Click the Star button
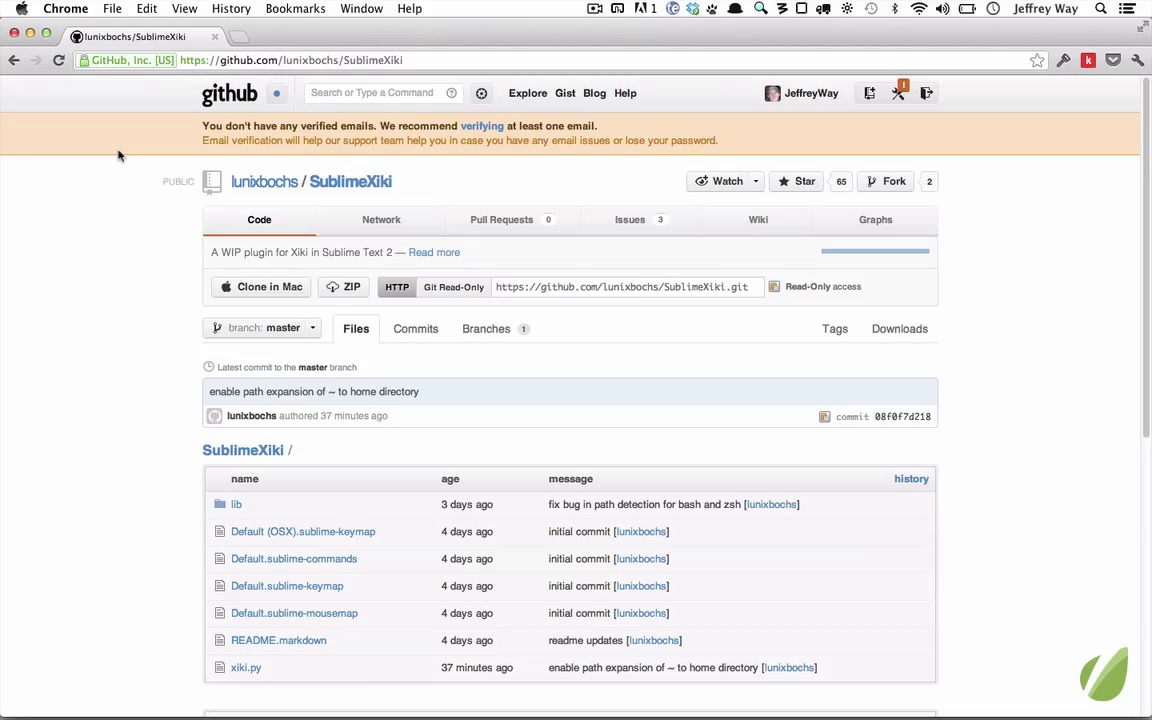1152x720 pixels. point(796,181)
